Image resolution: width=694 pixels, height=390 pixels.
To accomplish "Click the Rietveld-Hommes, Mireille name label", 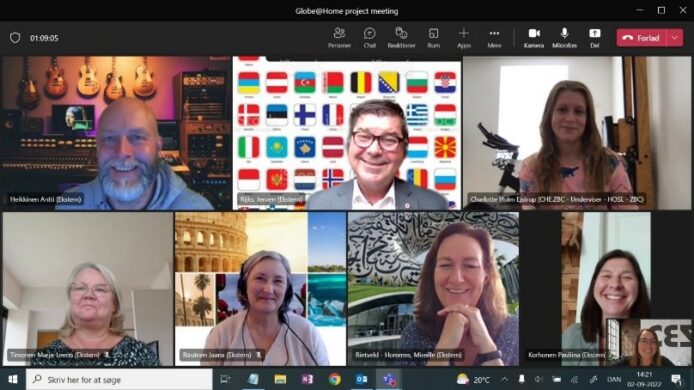I will tap(408, 355).
